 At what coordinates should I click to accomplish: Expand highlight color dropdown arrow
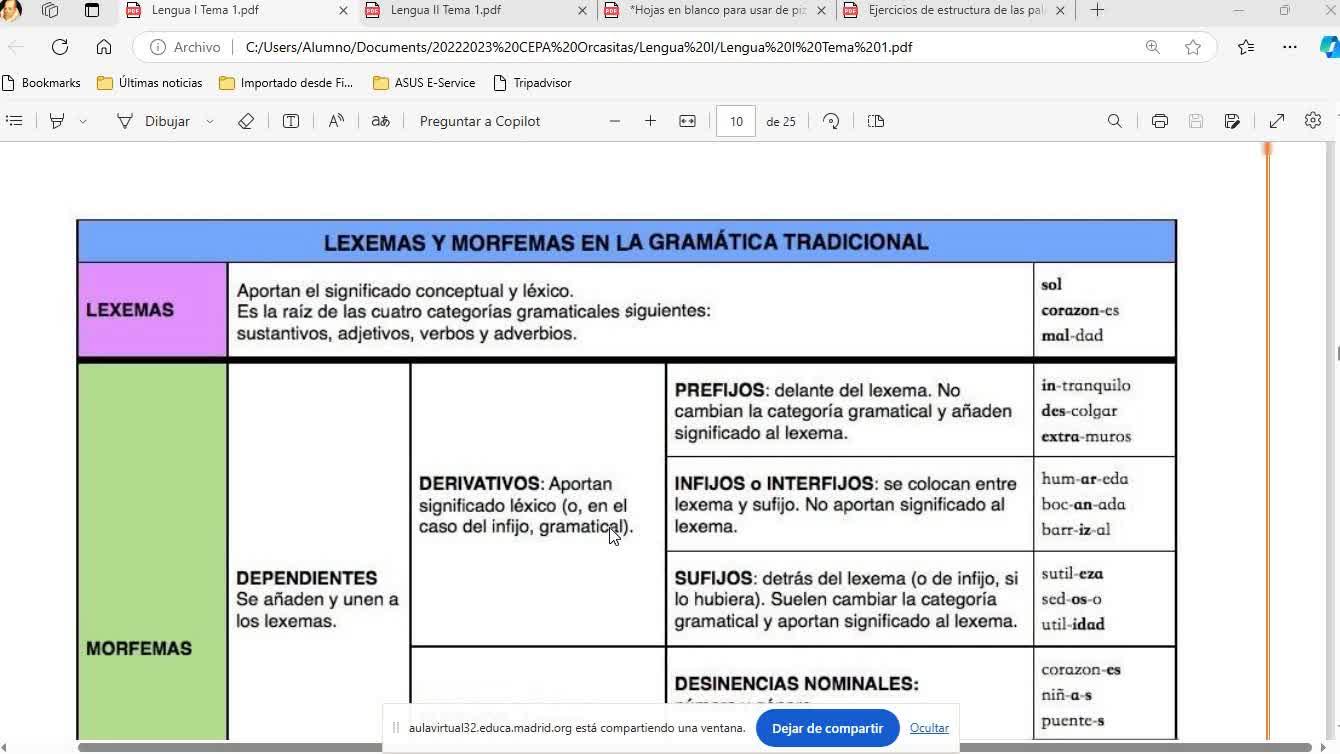pyautogui.click(x=83, y=121)
